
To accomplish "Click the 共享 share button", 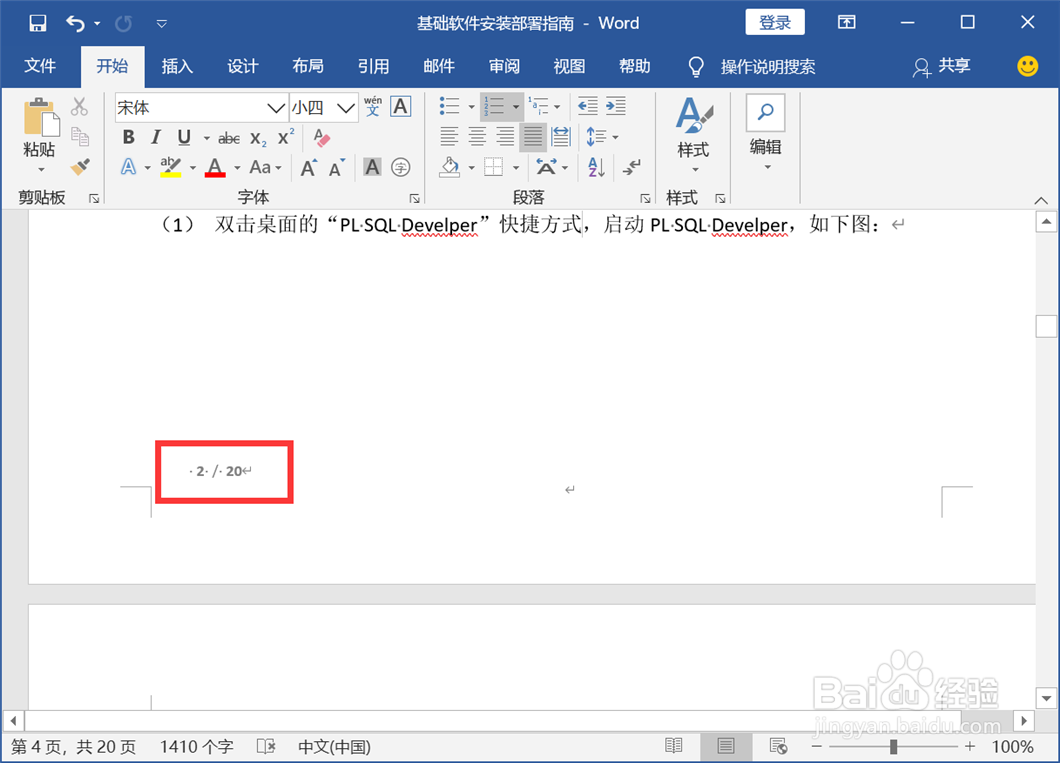I will point(942,66).
